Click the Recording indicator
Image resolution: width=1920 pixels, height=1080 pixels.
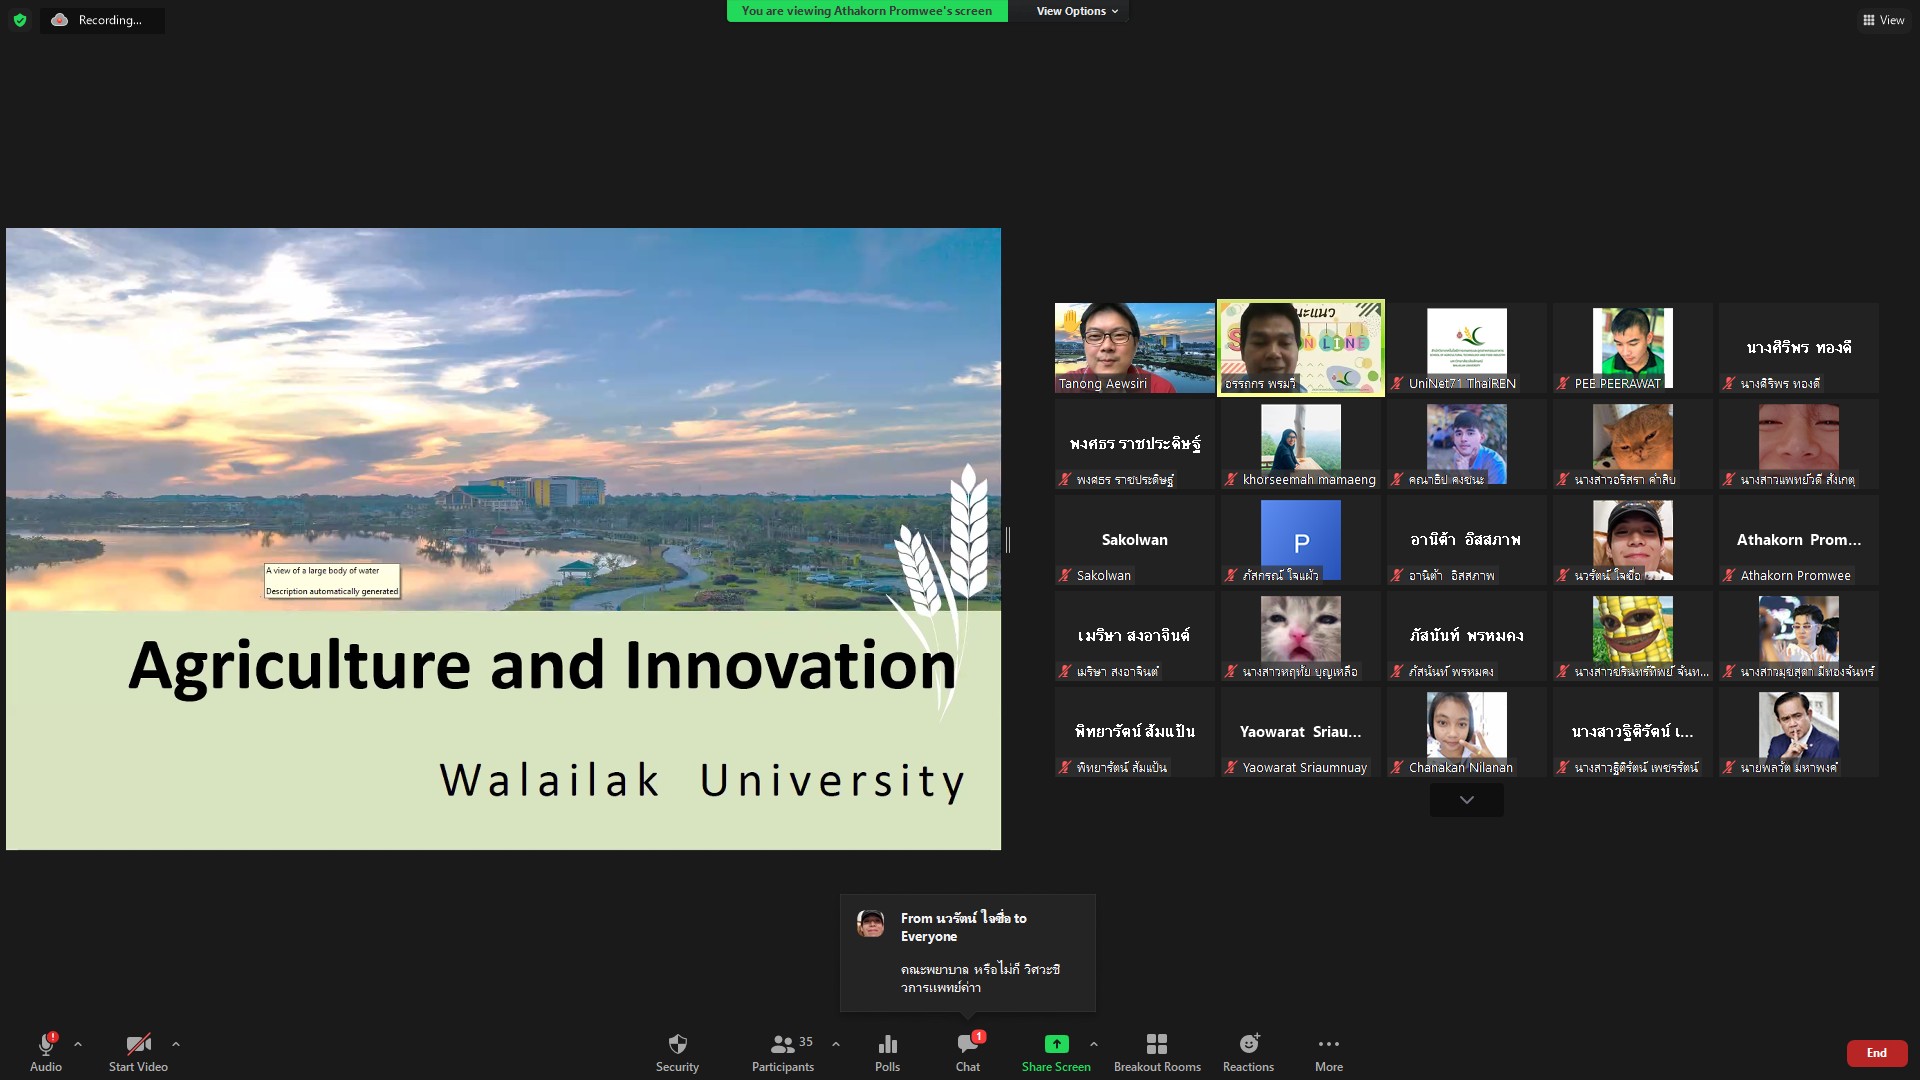tap(101, 20)
